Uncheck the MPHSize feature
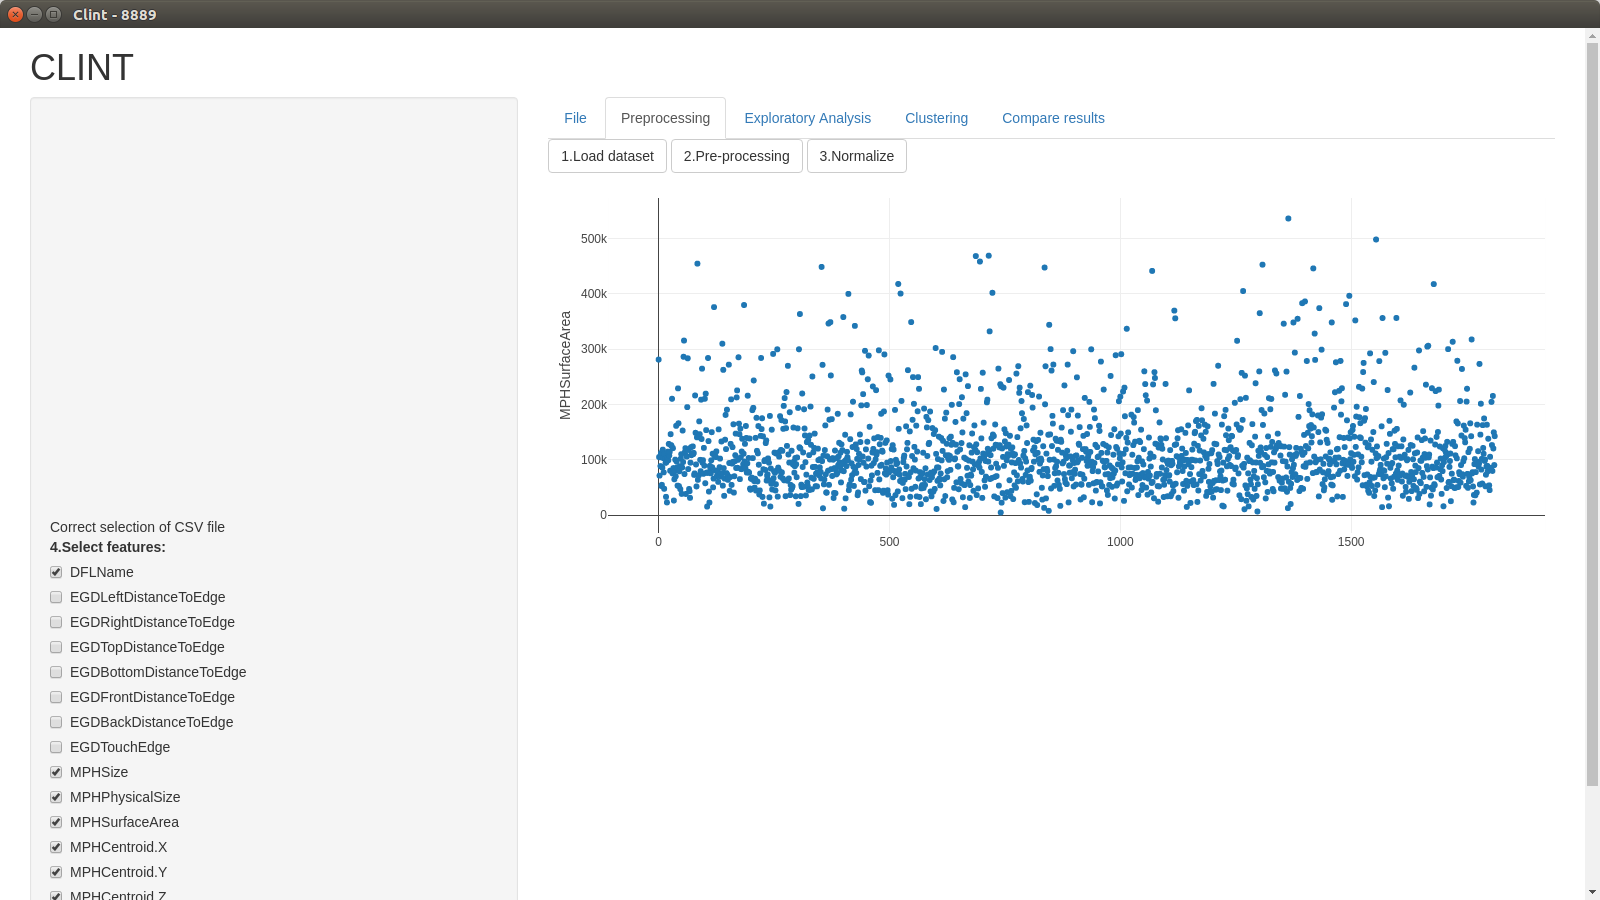 tap(56, 772)
